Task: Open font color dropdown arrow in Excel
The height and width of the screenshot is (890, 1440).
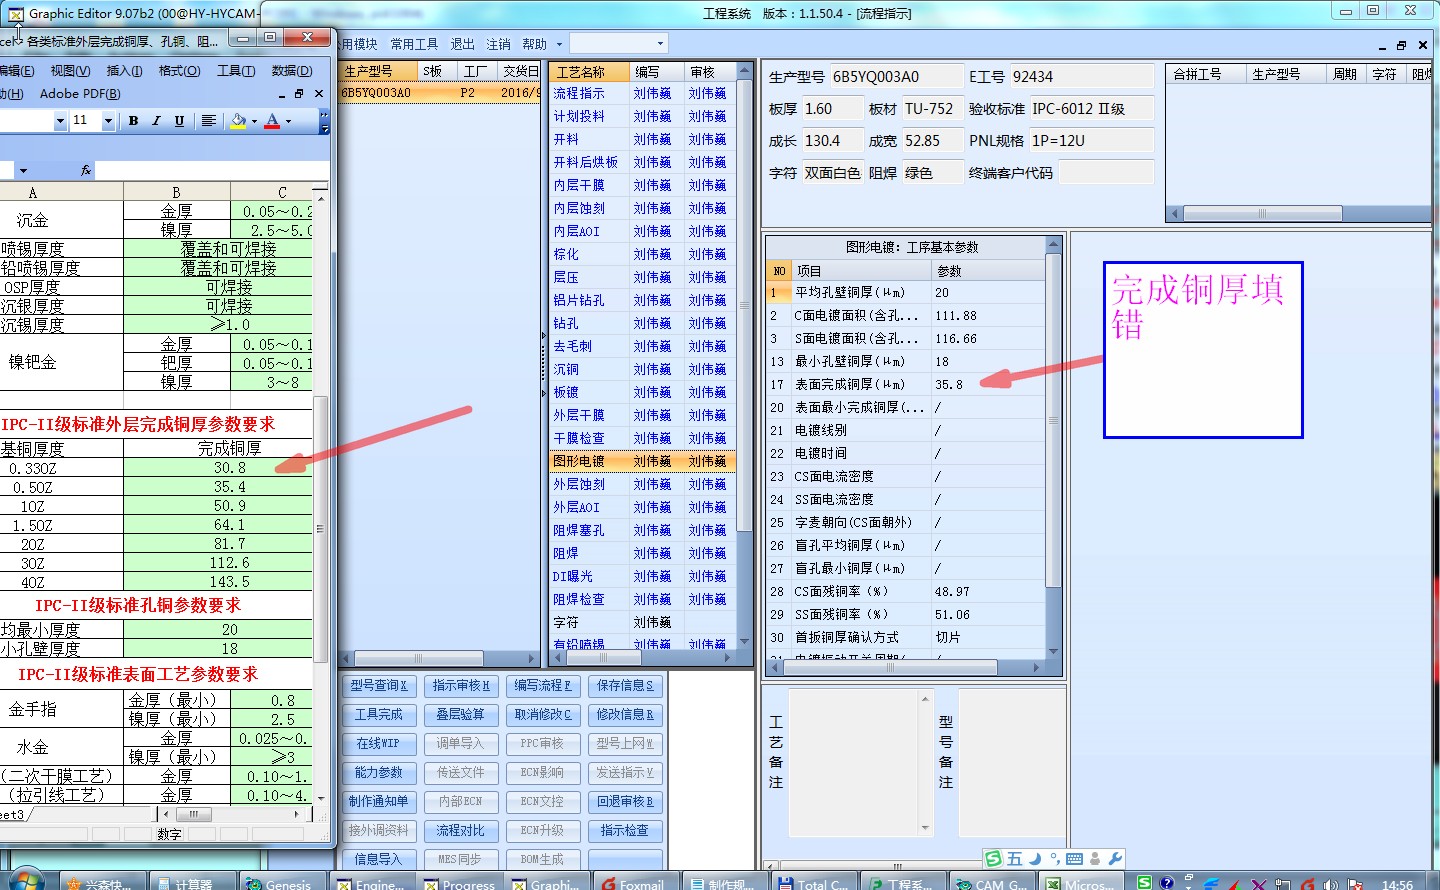Action: click(288, 121)
